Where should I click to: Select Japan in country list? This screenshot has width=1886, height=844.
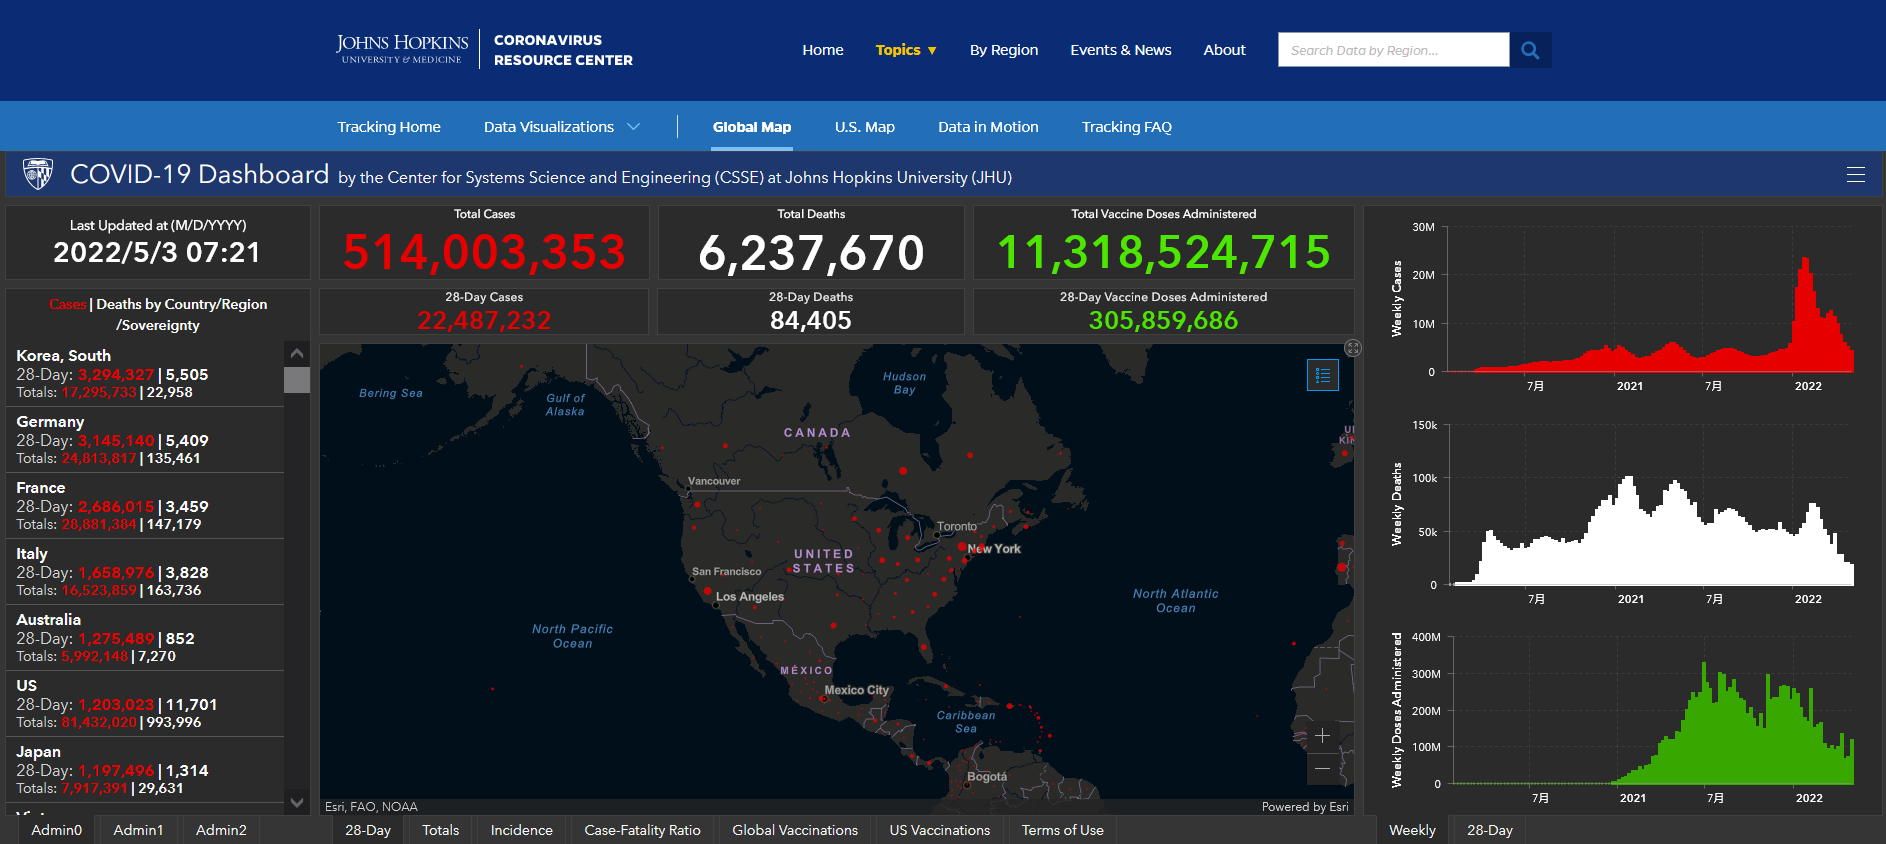(145, 770)
